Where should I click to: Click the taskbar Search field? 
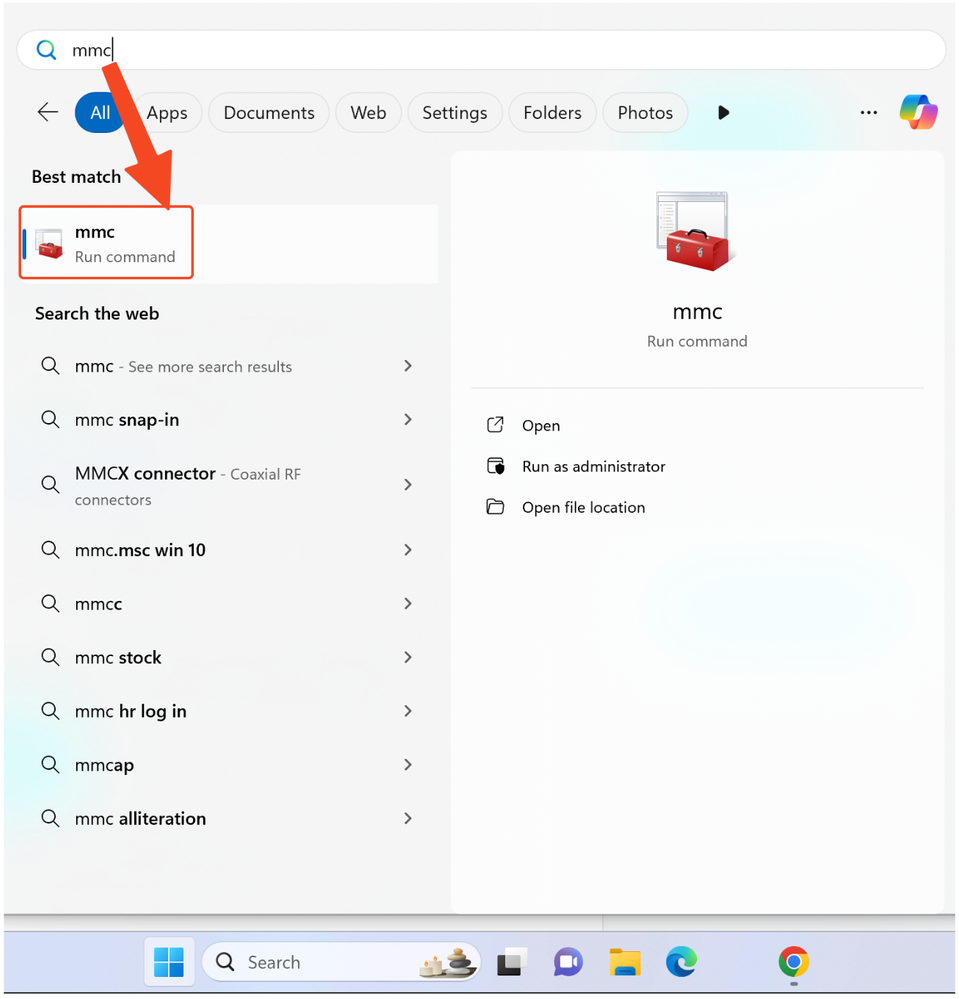tap(341, 962)
